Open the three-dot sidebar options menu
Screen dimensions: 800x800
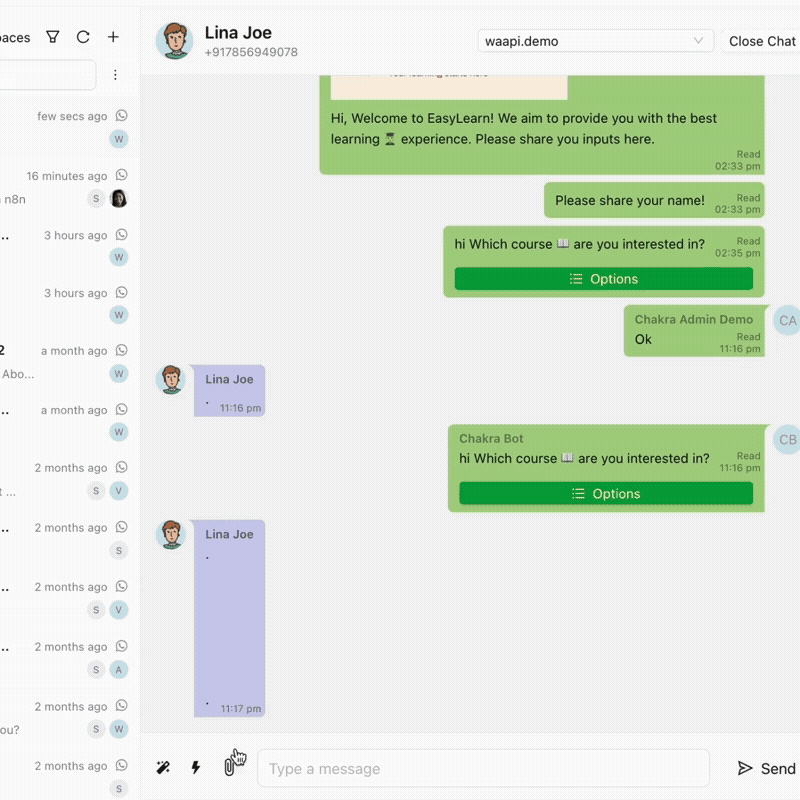(x=115, y=75)
